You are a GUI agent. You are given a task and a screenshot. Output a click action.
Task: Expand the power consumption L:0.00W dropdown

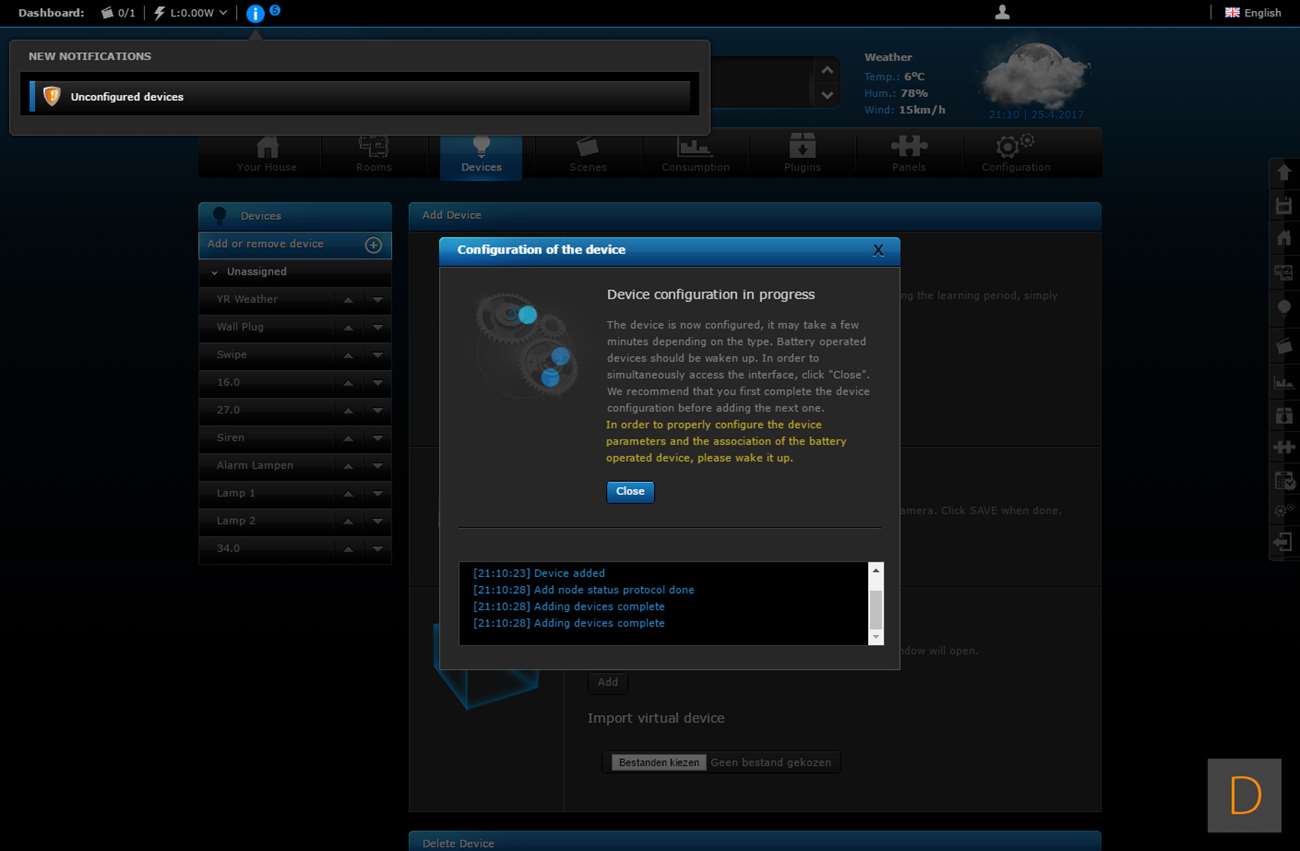coord(223,13)
